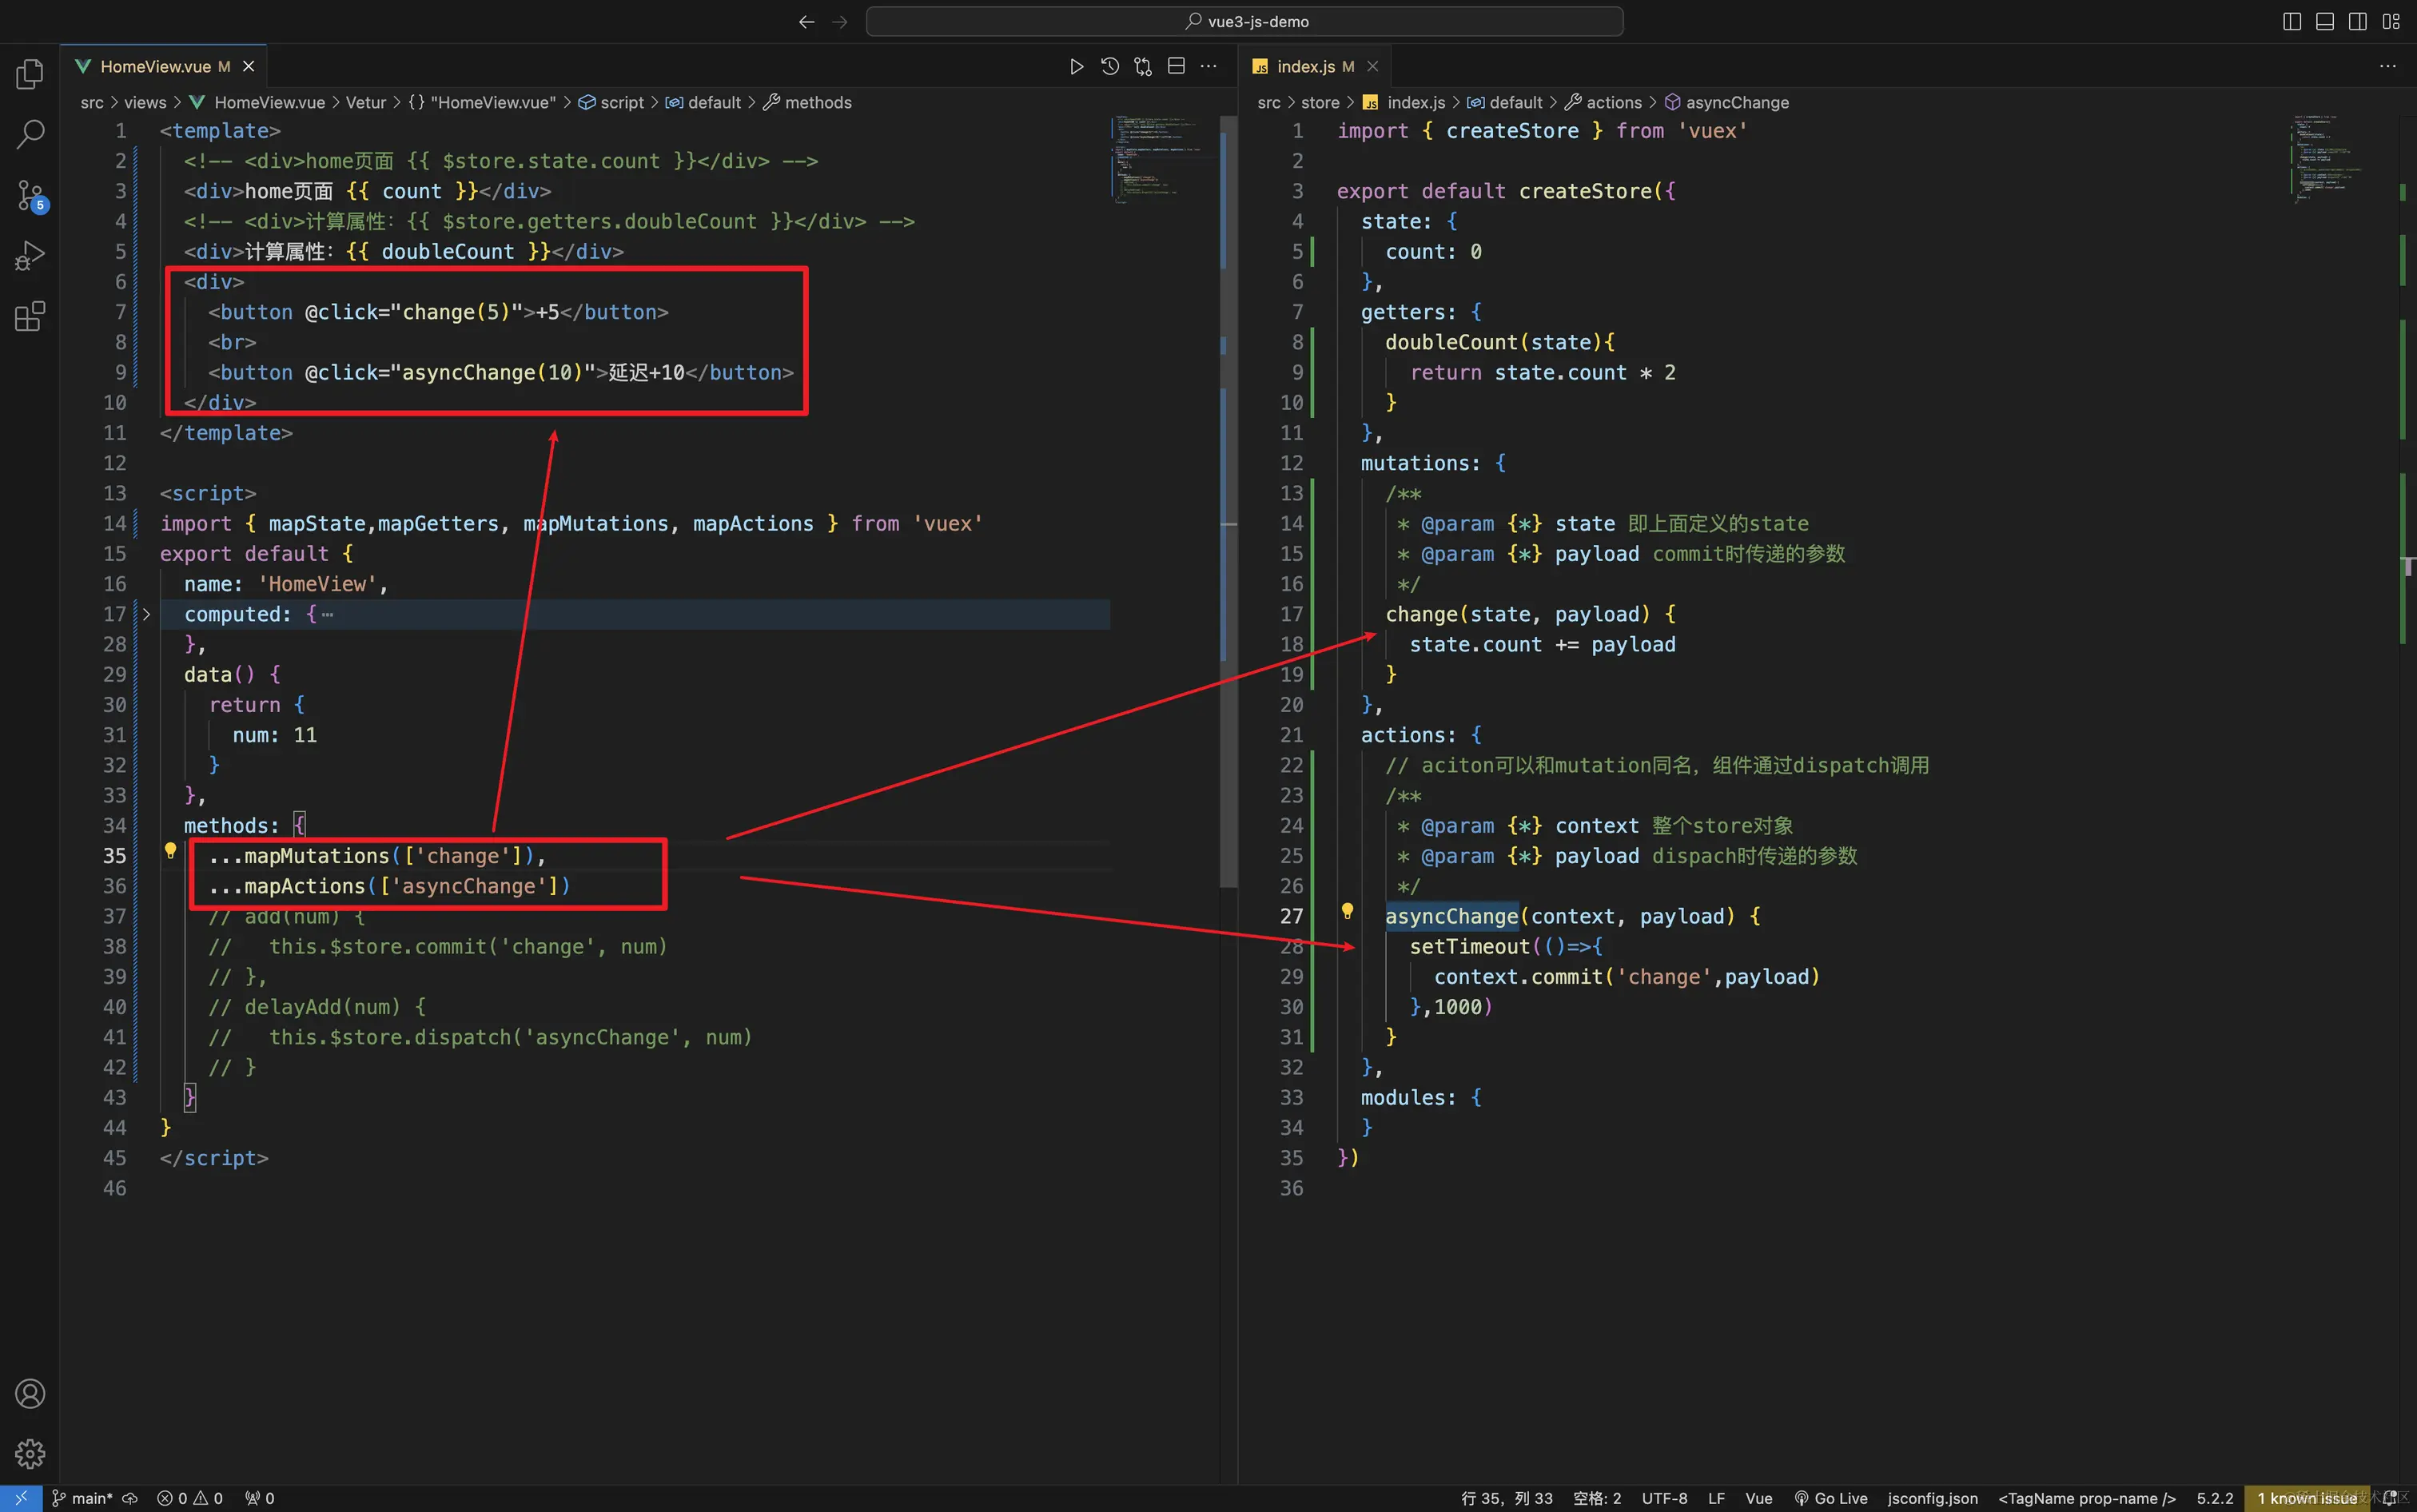
Task: Open the Extensions view
Action: 30,317
